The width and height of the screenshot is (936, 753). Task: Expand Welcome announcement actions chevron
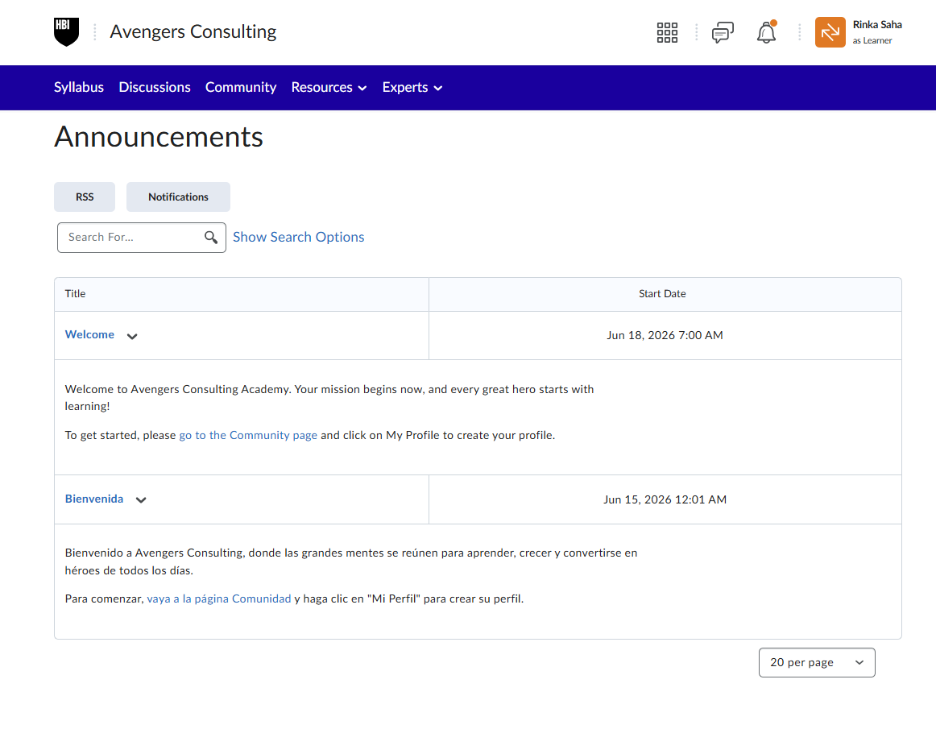tap(132, 336)
